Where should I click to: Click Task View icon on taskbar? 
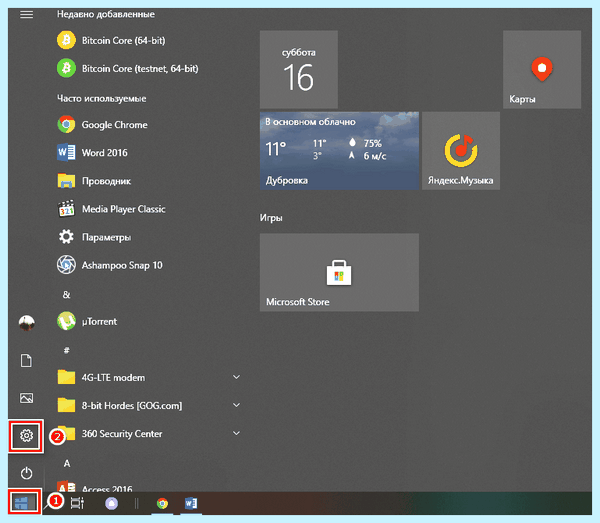pos(77,503)
